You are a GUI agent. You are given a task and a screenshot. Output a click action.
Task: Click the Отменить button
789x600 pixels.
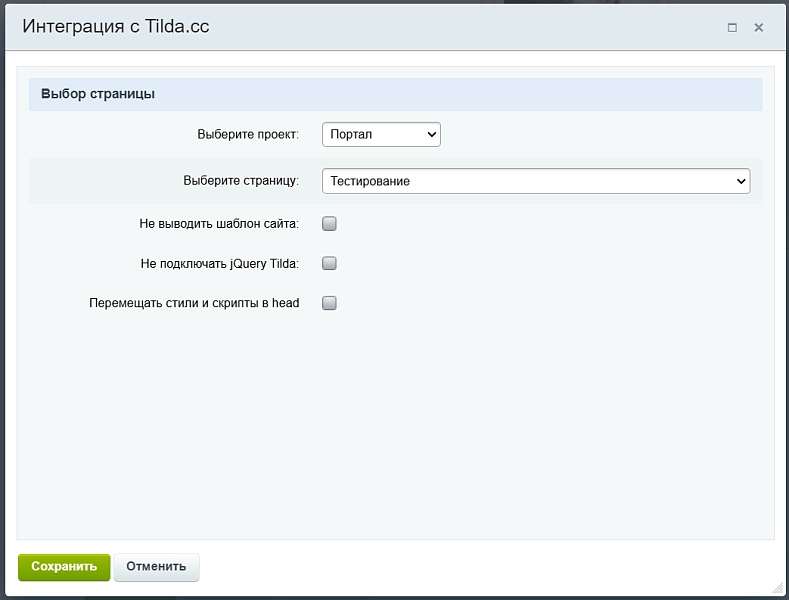point(156,567)
